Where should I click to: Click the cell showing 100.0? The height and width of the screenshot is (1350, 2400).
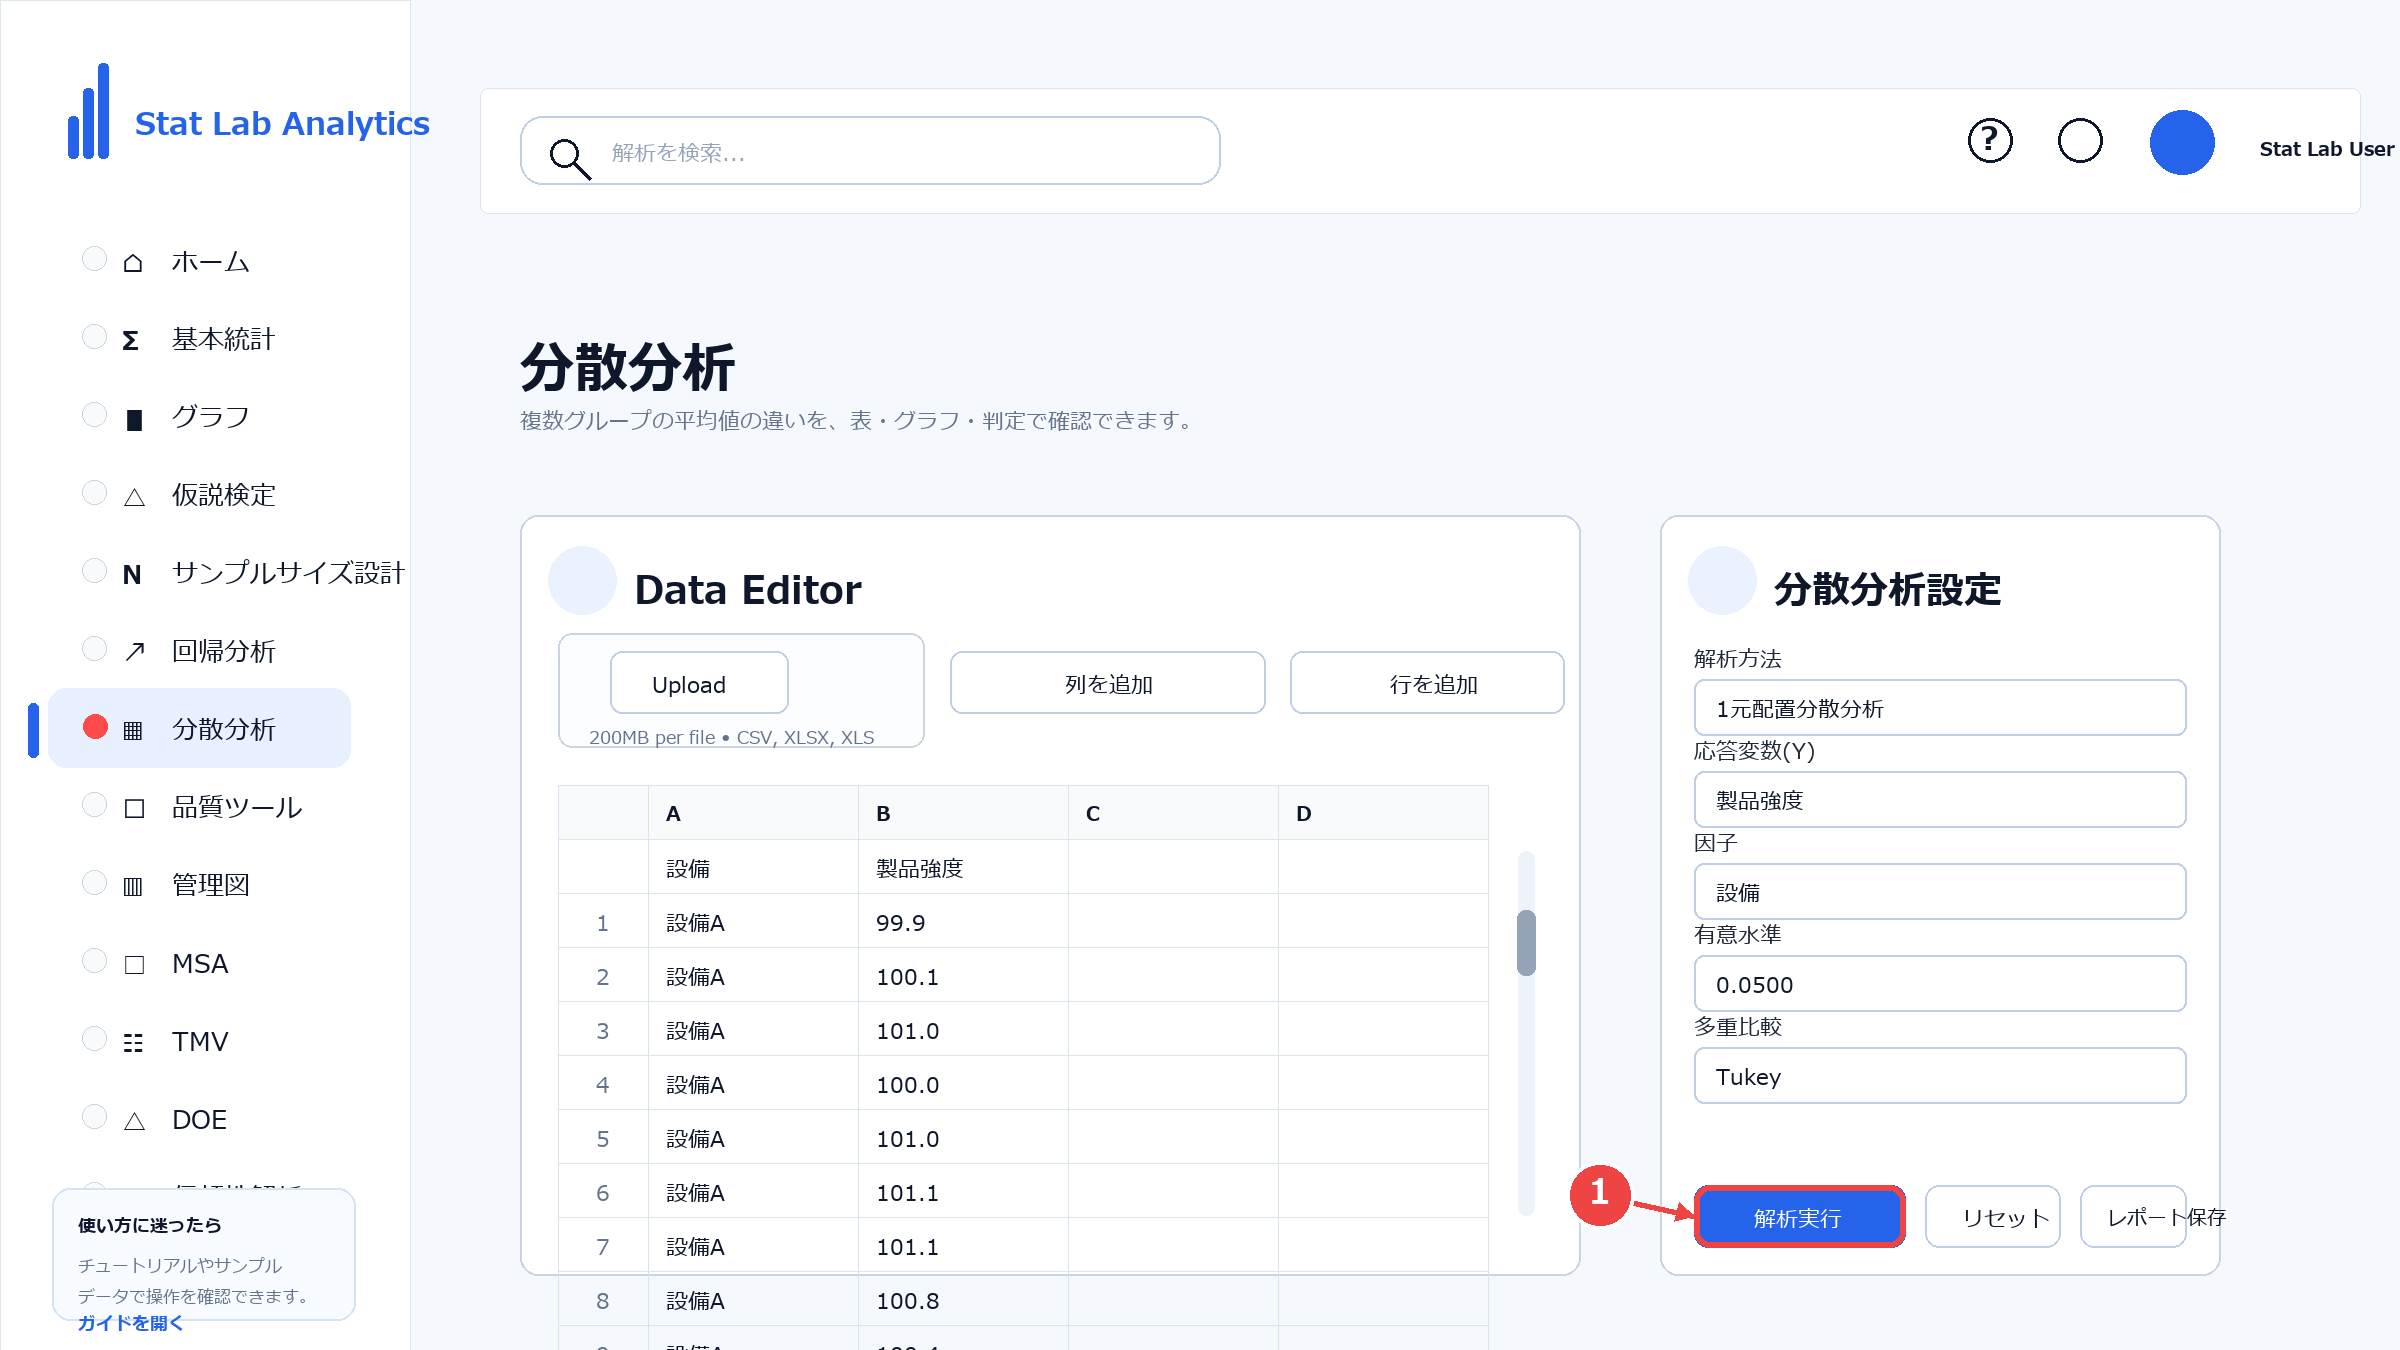pyautogui.click(x=963, y=1084)
